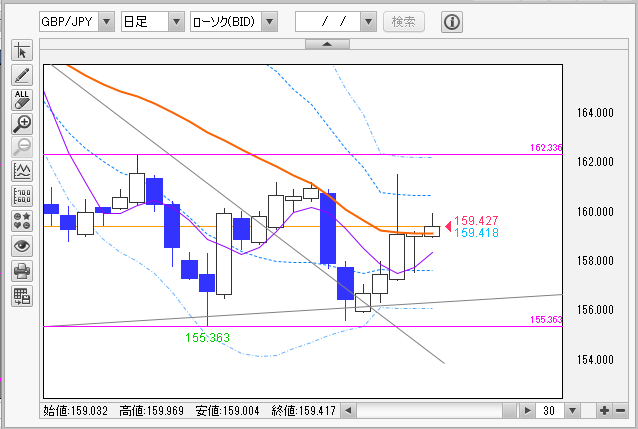Click the greyed zoom out magnifier
Screen dimensions: 638x429
pos(22,147)
